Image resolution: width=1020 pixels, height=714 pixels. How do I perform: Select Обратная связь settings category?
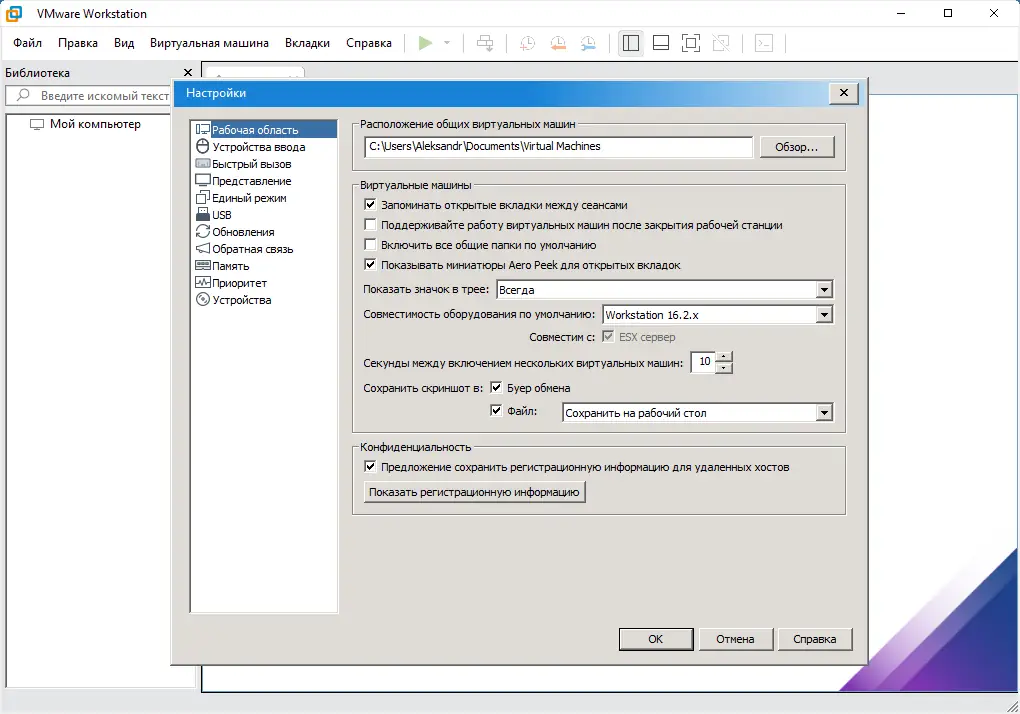coord(252,248)
